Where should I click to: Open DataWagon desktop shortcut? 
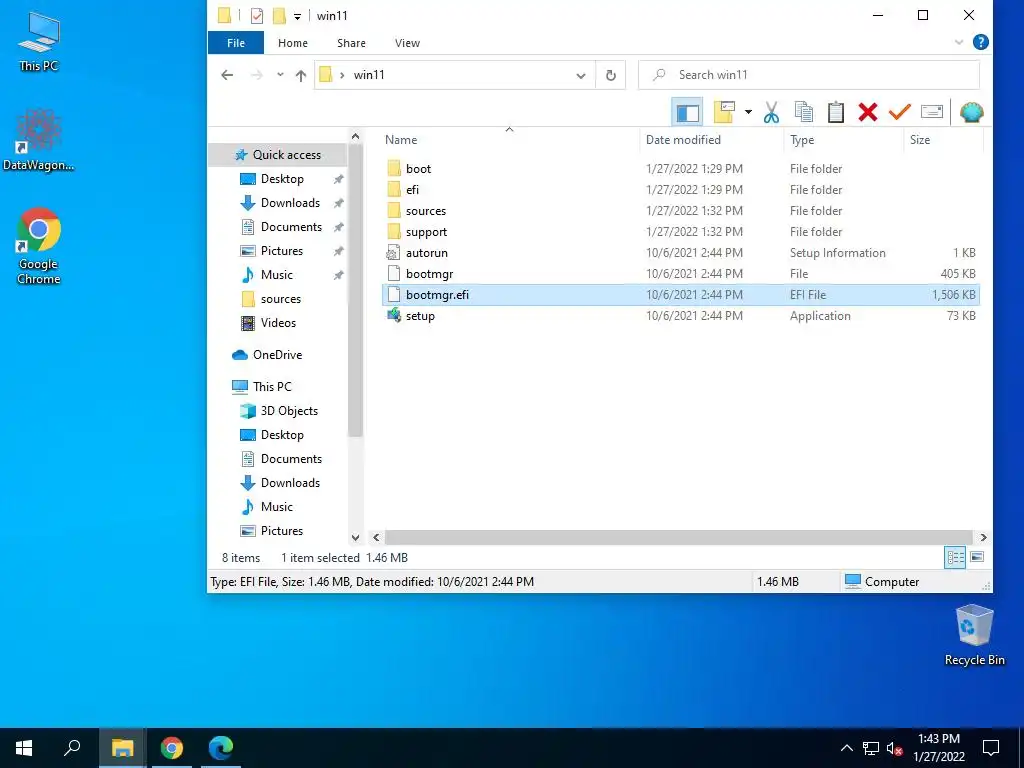coord(39,140)
